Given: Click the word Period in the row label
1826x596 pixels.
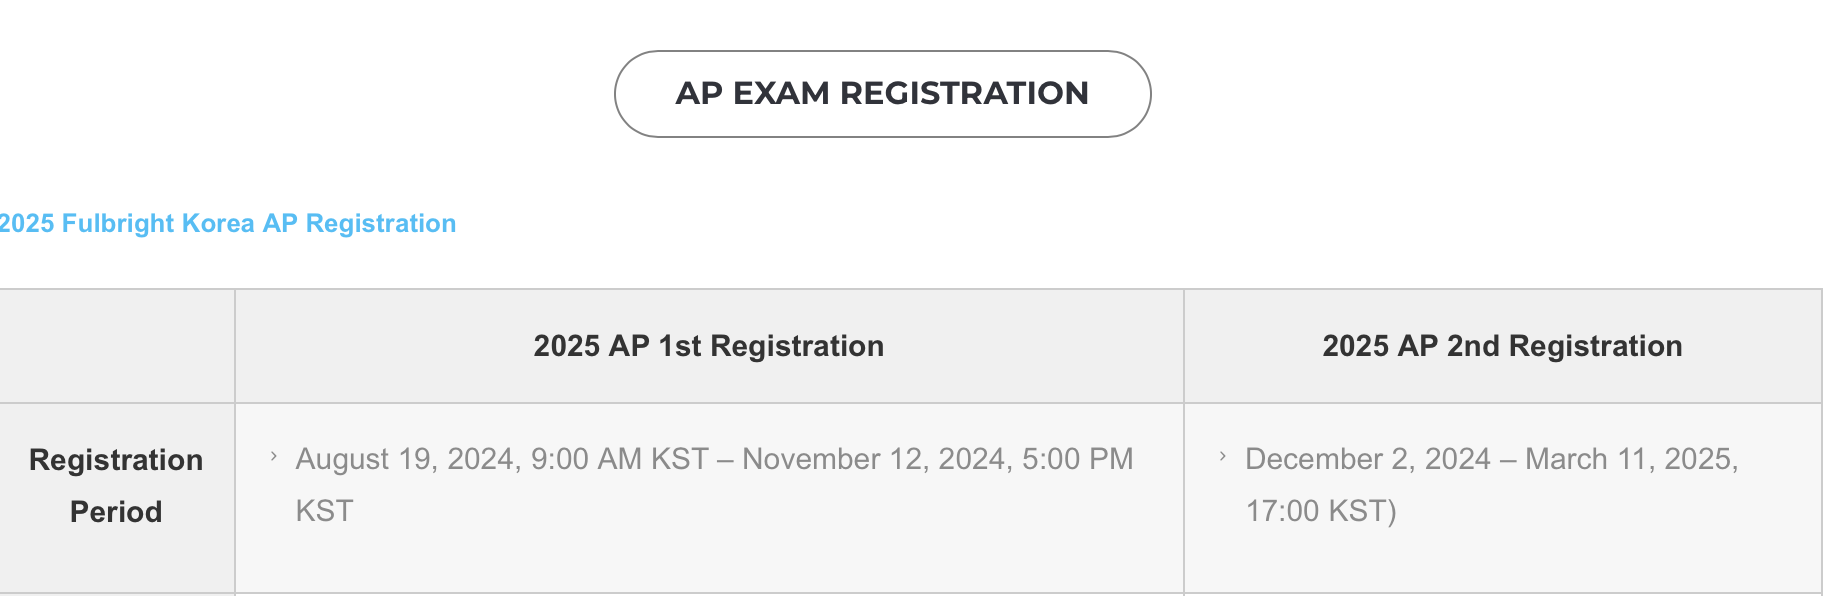Looking at the screenshot, I should 116,512.
